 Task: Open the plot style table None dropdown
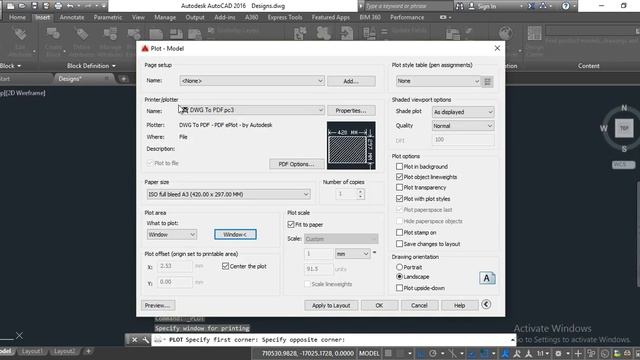click(438, 81)
